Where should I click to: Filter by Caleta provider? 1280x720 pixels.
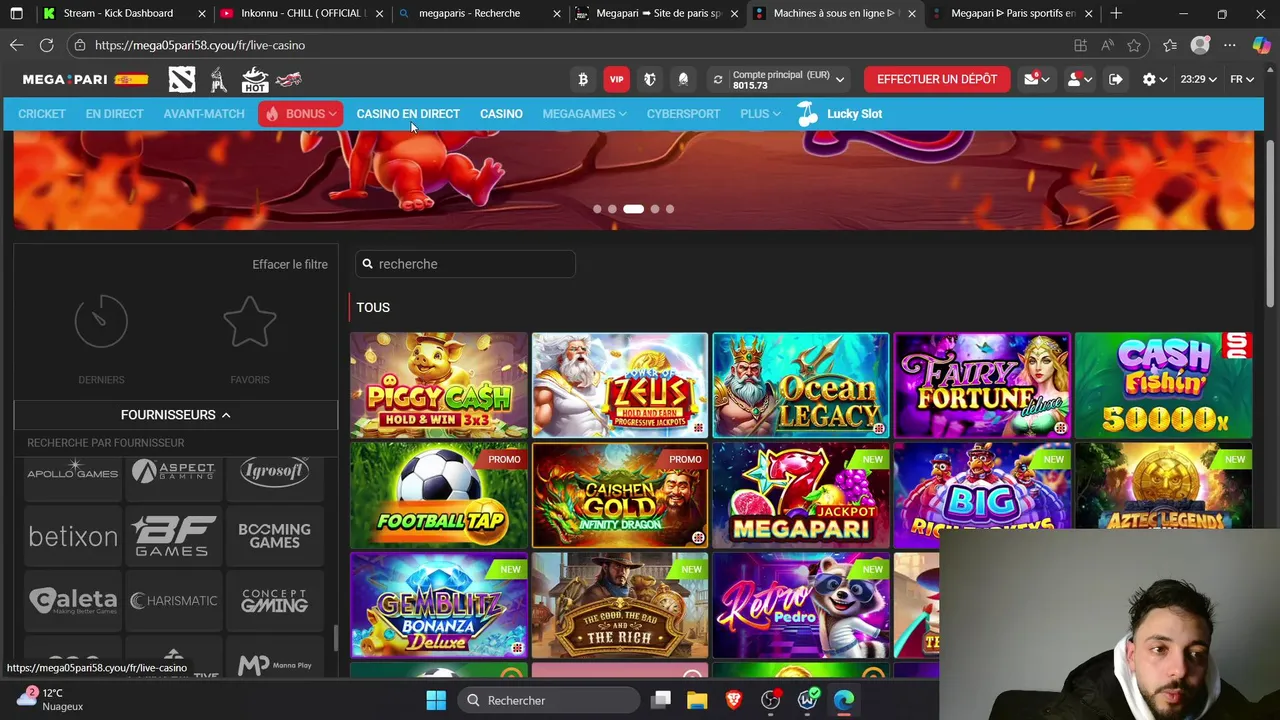pyautogui.click(x=73, y=601)
